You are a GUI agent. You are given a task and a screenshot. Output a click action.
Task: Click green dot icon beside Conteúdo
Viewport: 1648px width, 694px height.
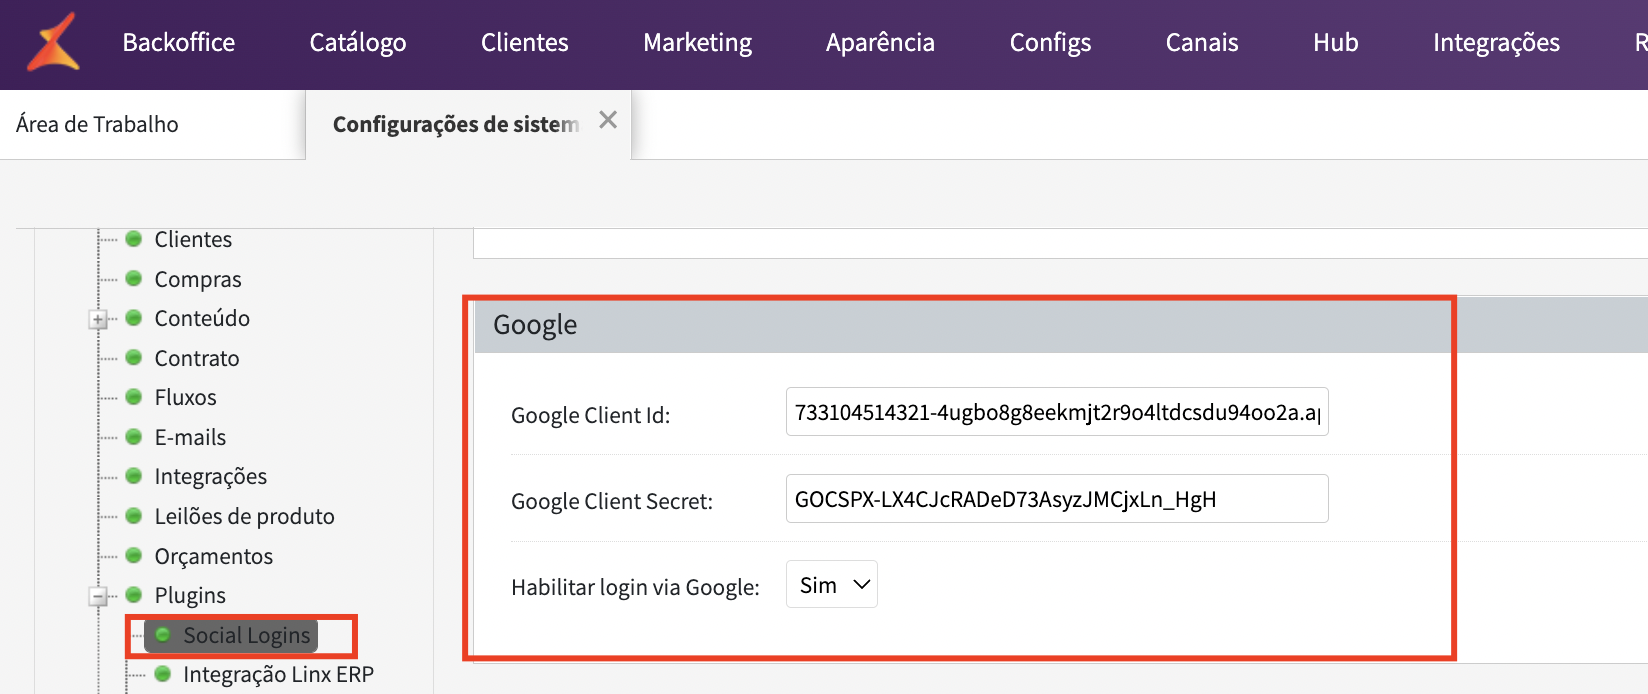[x=134, y=318]
